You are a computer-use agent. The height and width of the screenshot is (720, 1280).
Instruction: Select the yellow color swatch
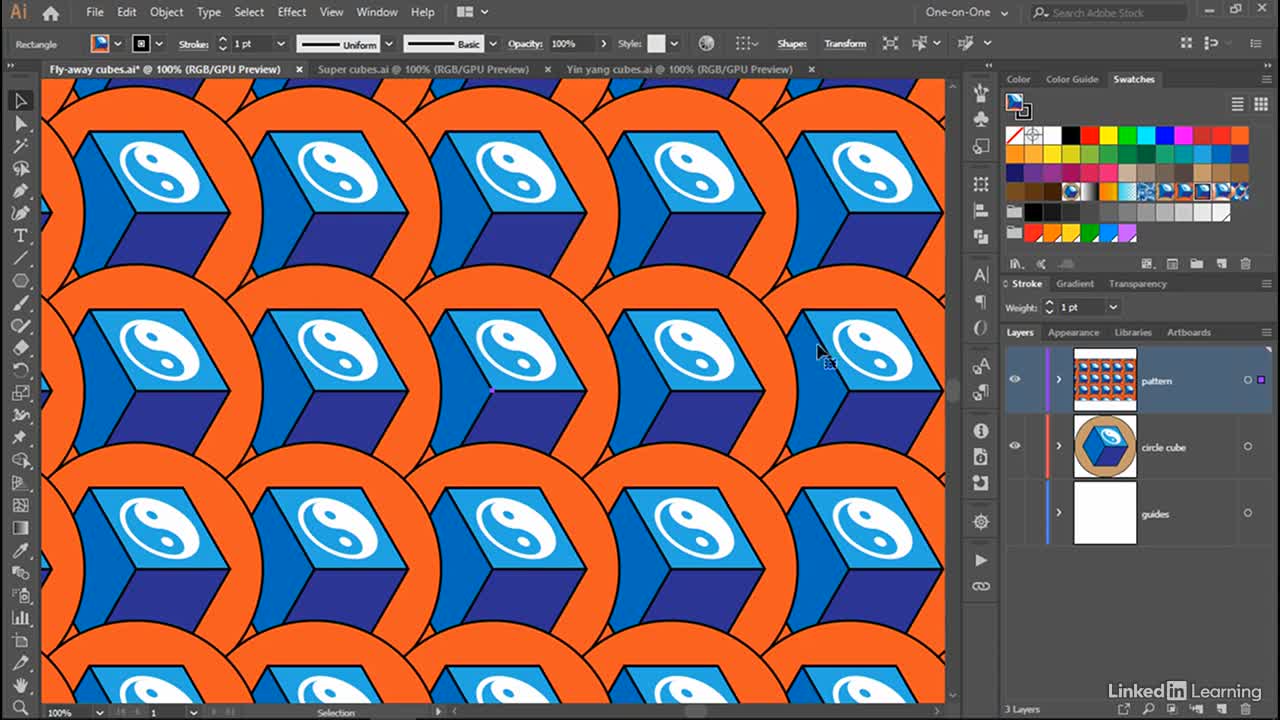1108,135
